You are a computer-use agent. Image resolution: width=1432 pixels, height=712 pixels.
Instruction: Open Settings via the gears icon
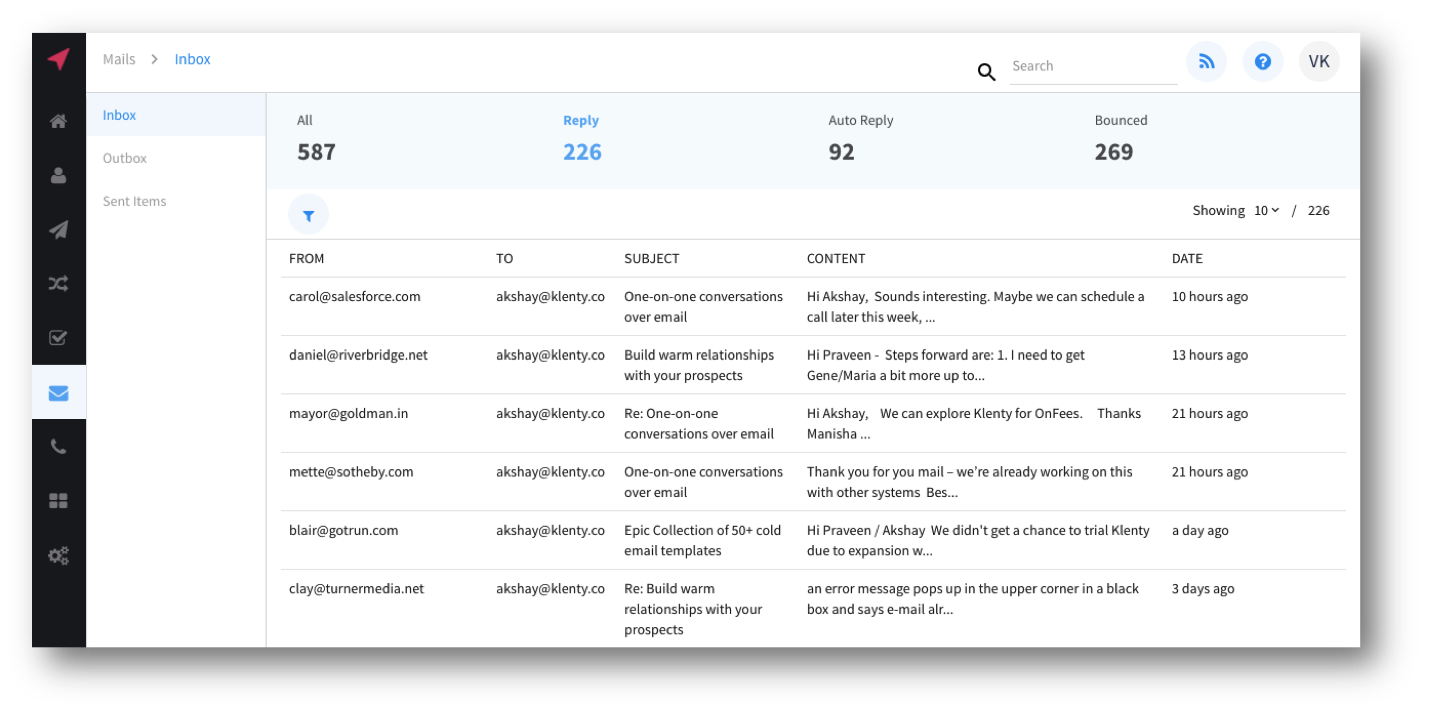[x=57, y=555]
